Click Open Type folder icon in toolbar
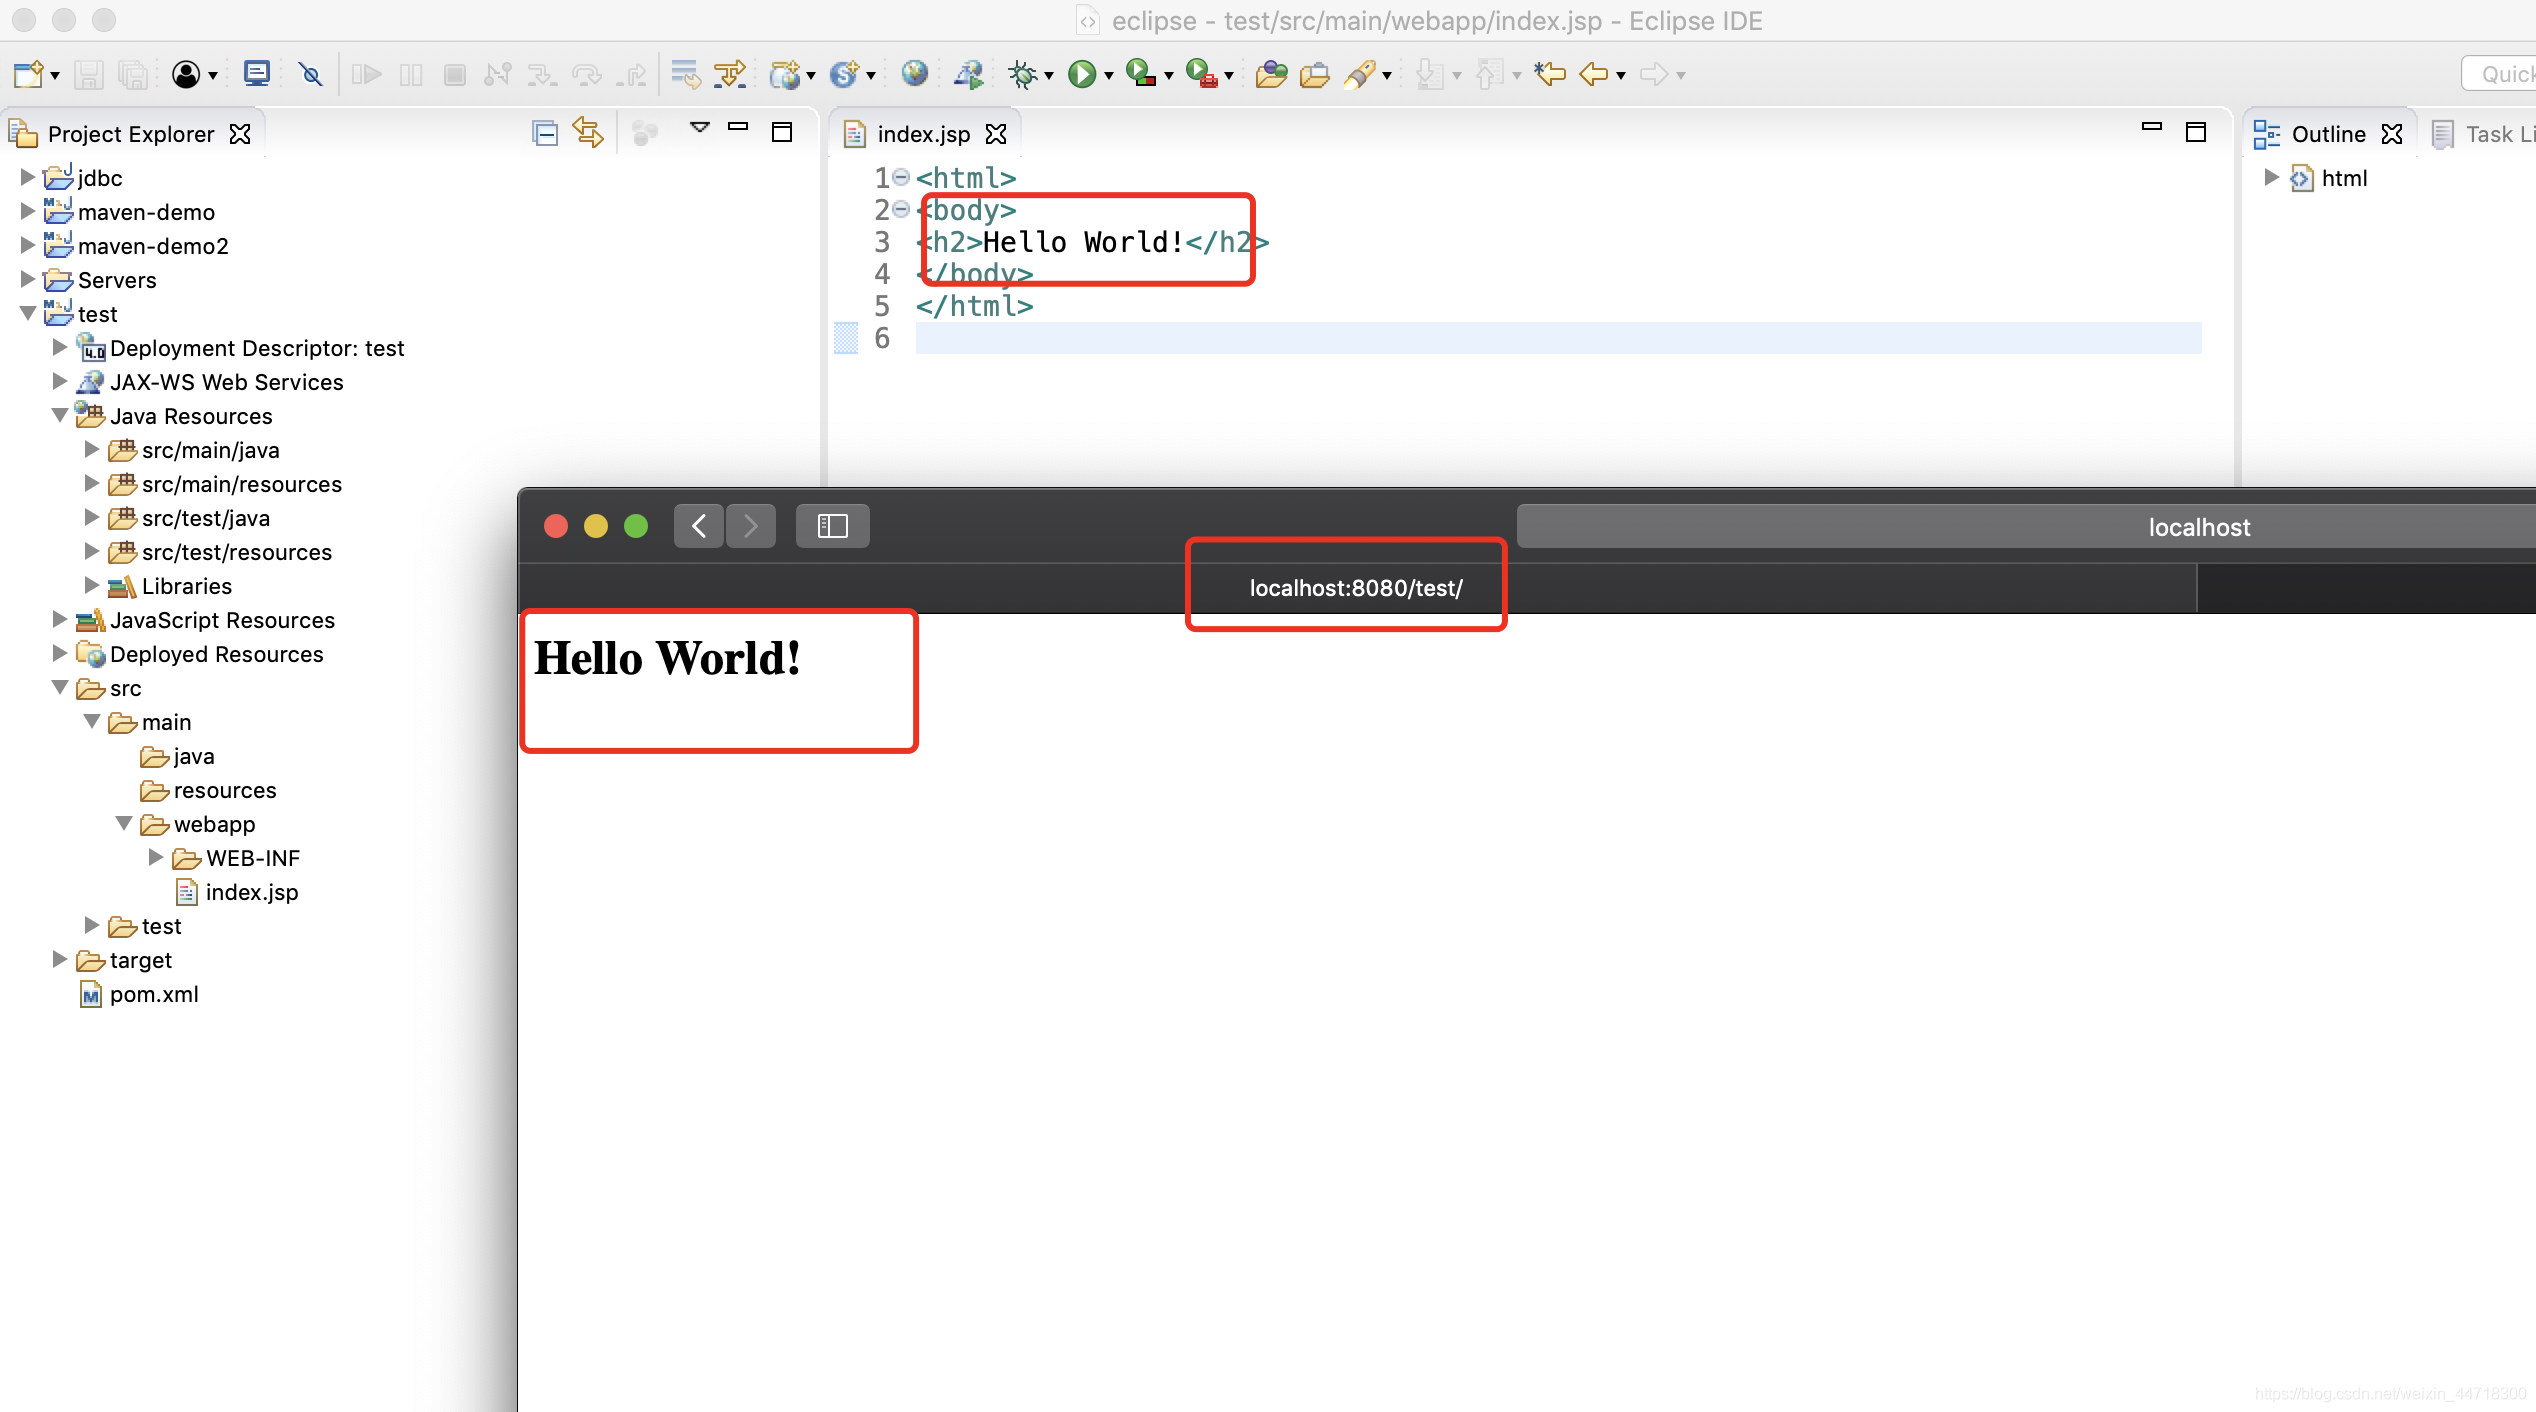The image size is (2536, 1412). pos(1271,74)
